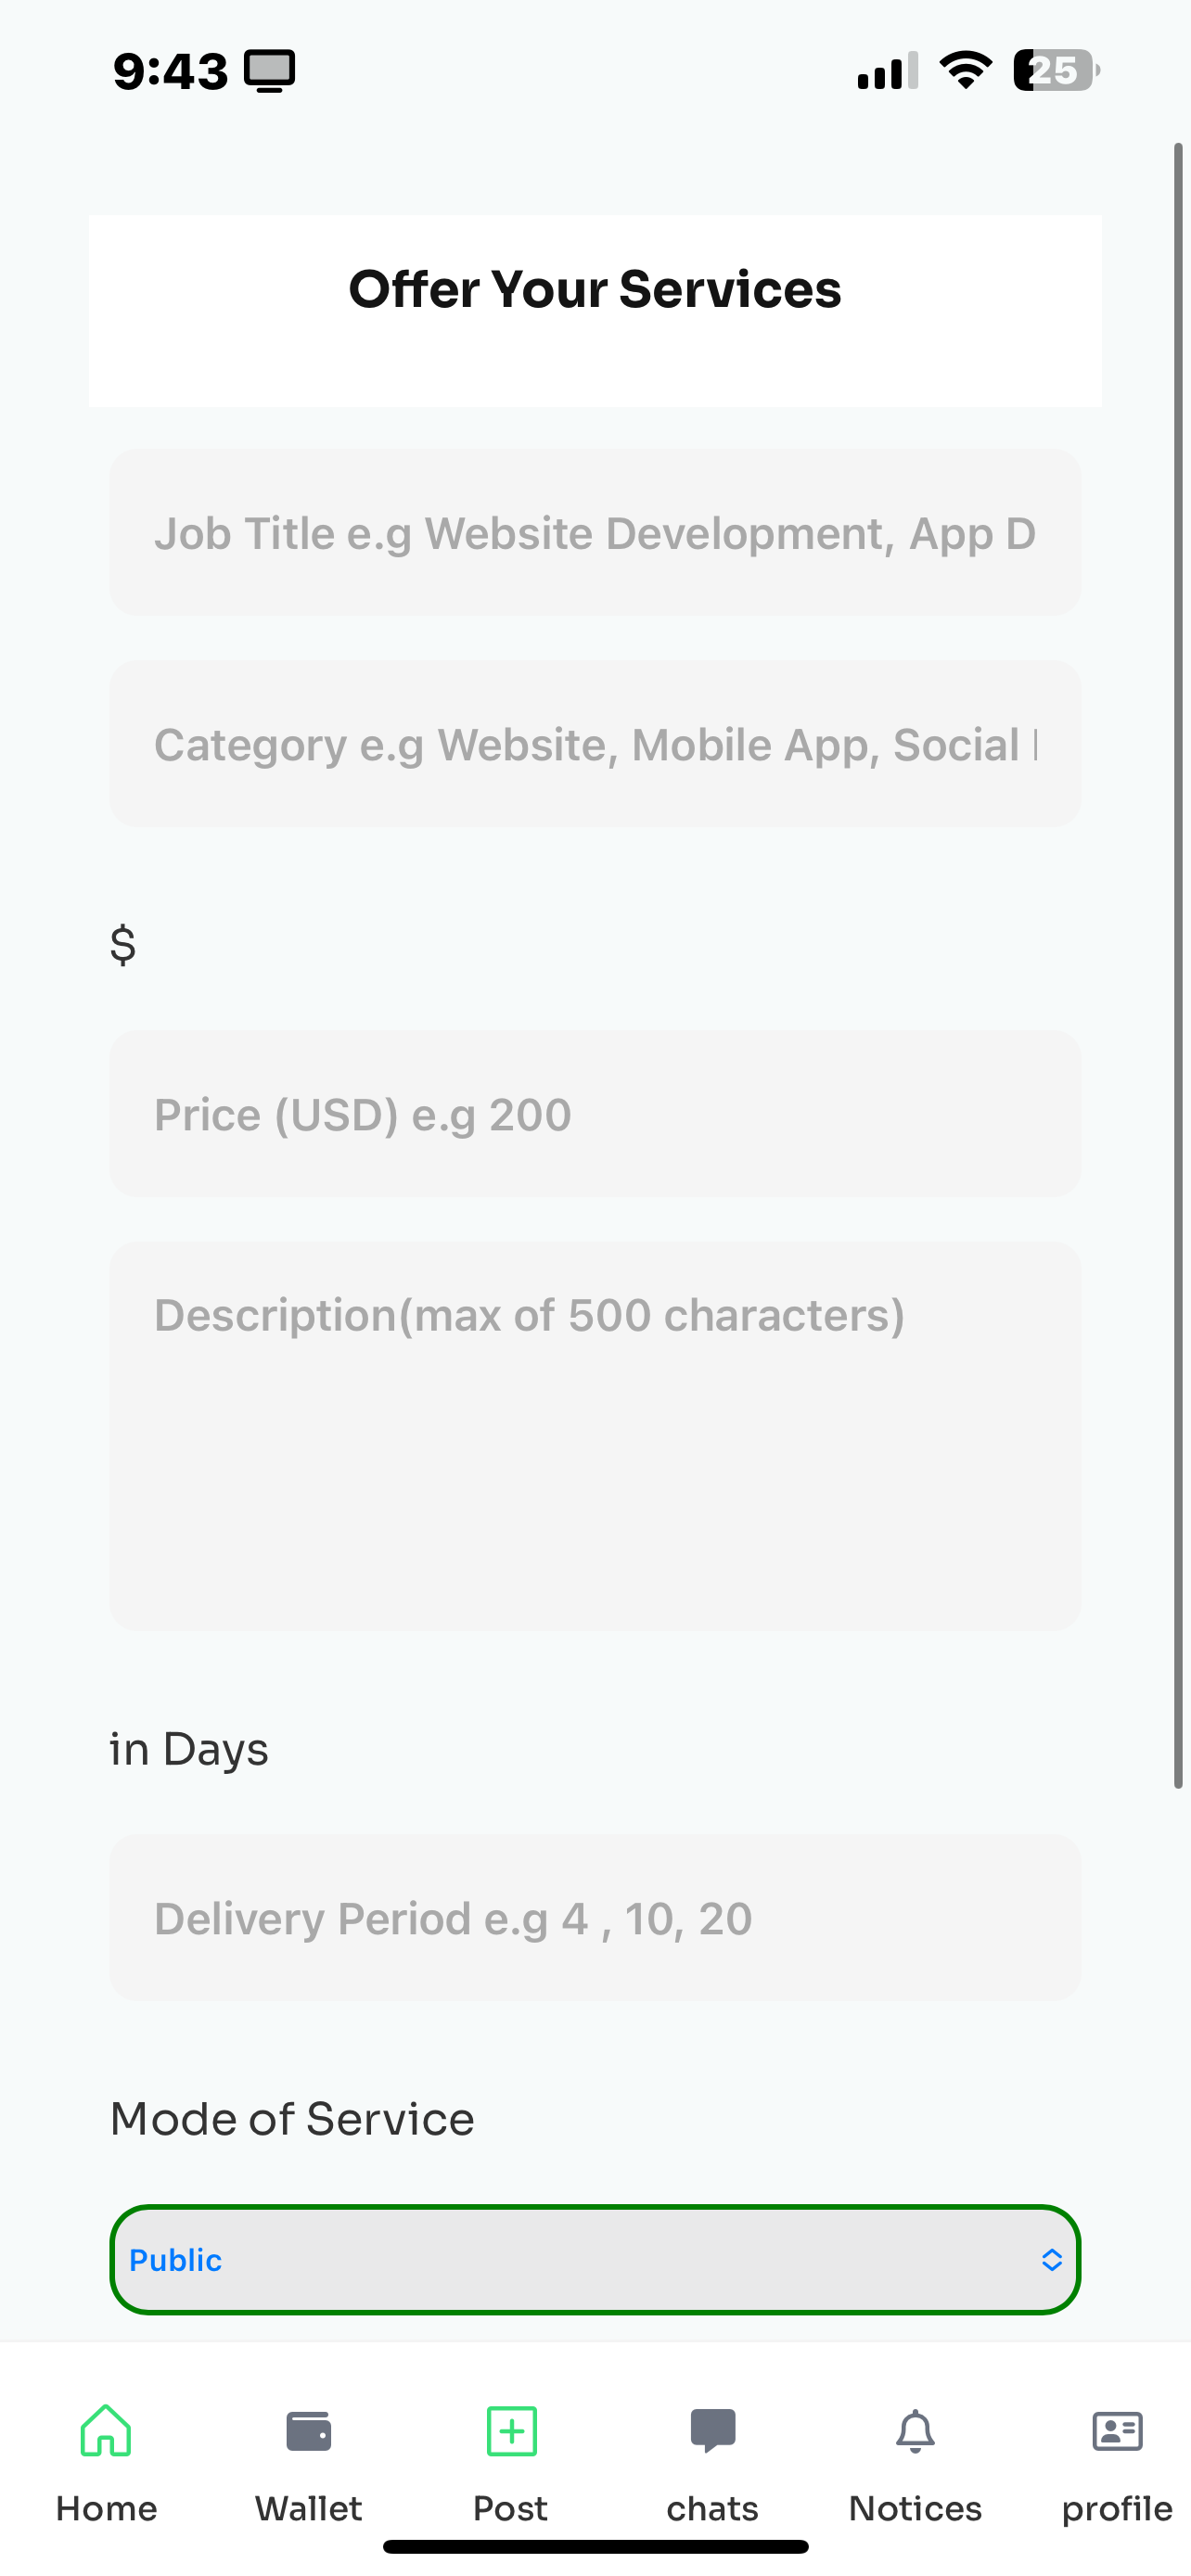Tap the screen mirroring status icon
Image resolution: width=1191 pixels, height=2576 pixels.
pos(270,71)
